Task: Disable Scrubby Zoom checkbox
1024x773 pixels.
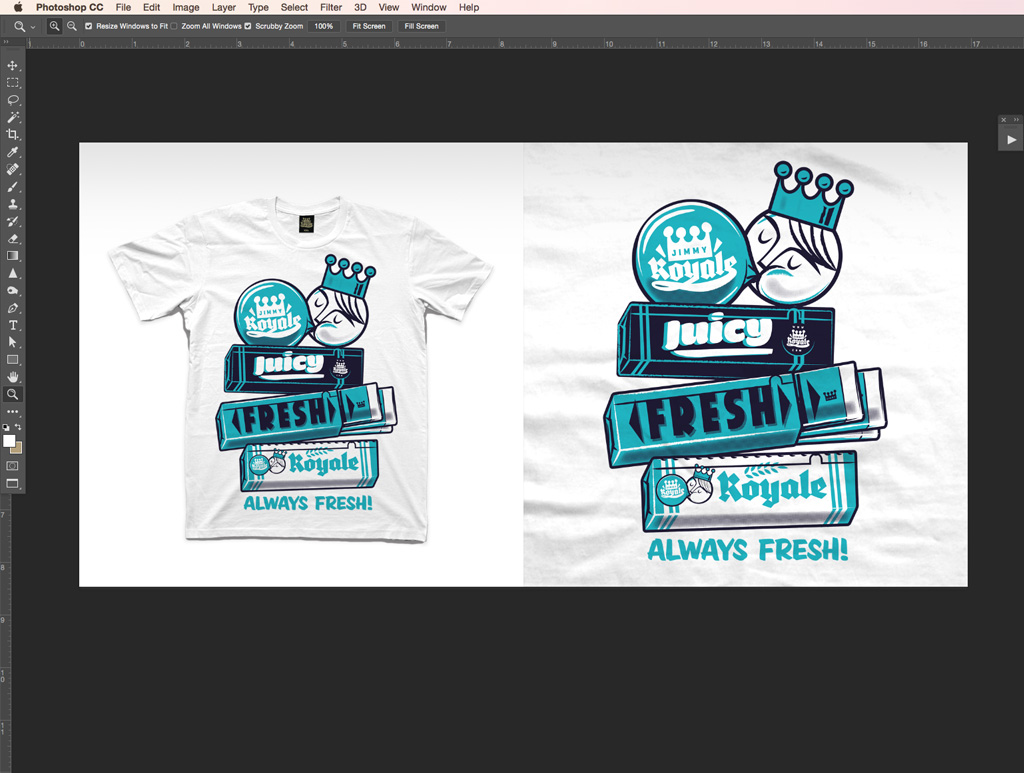Action: [248, 26]
